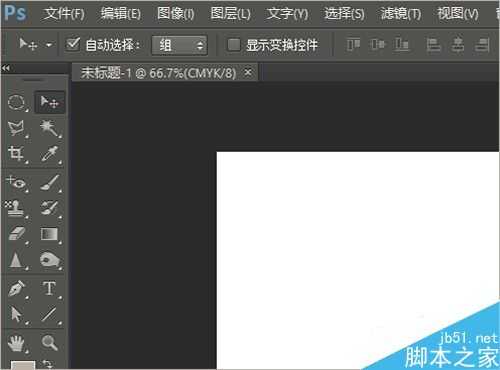Screen dimensions: 500x370
Task: Select the Eyedropper tool
Action: pos(50,154)
